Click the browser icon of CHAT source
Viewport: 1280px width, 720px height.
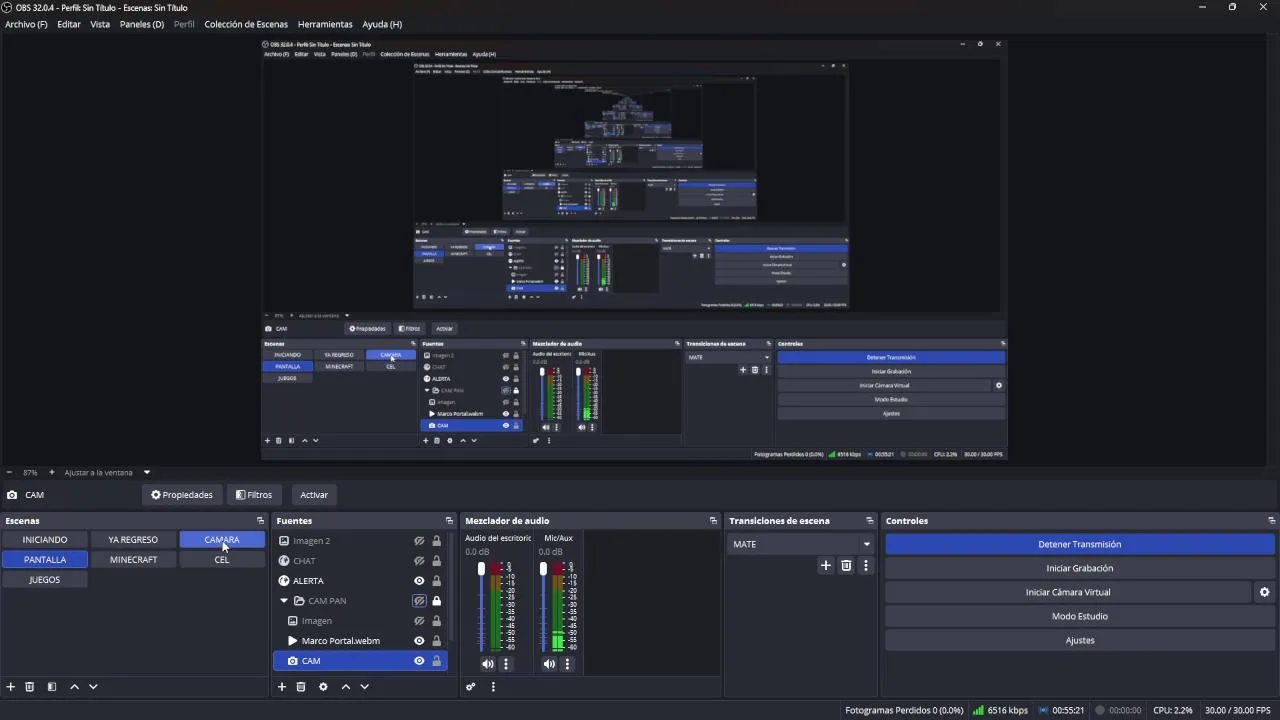point(284,561)
